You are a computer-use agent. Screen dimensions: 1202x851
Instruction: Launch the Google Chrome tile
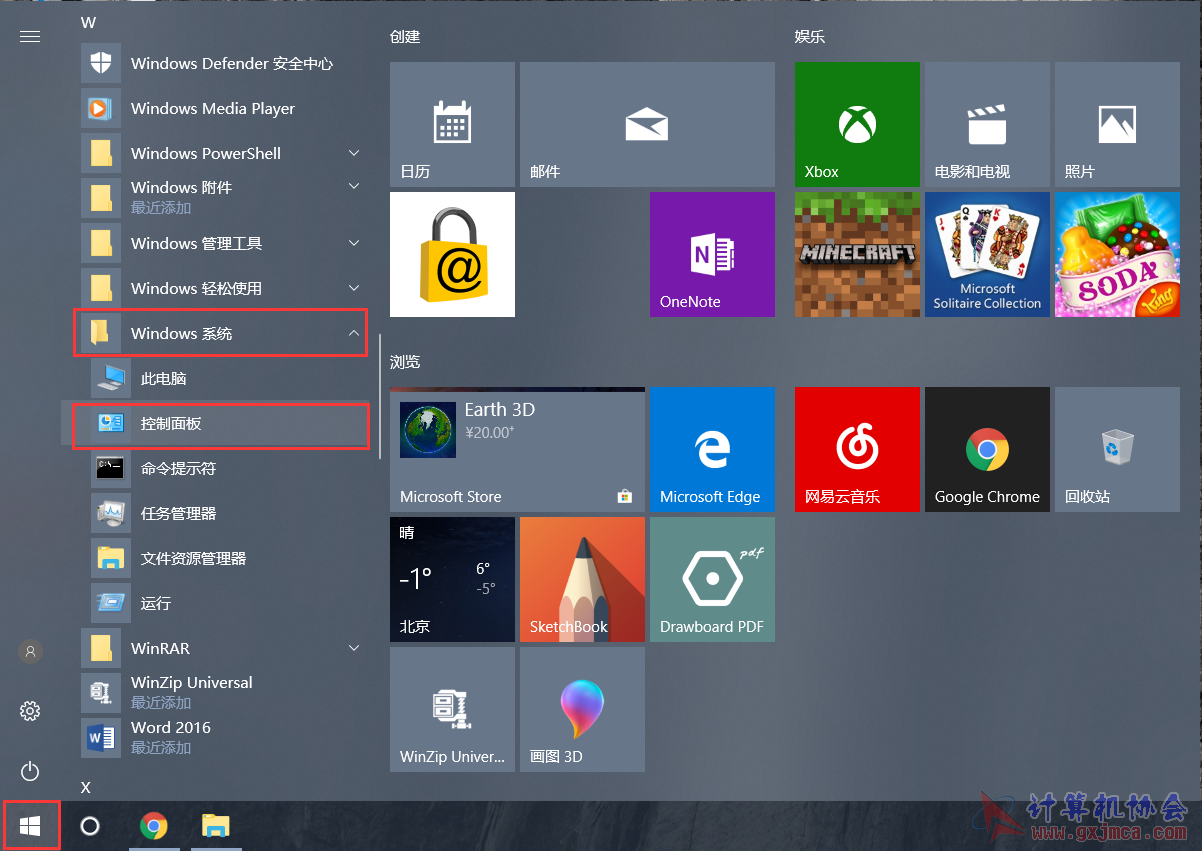tap(987, 449)
